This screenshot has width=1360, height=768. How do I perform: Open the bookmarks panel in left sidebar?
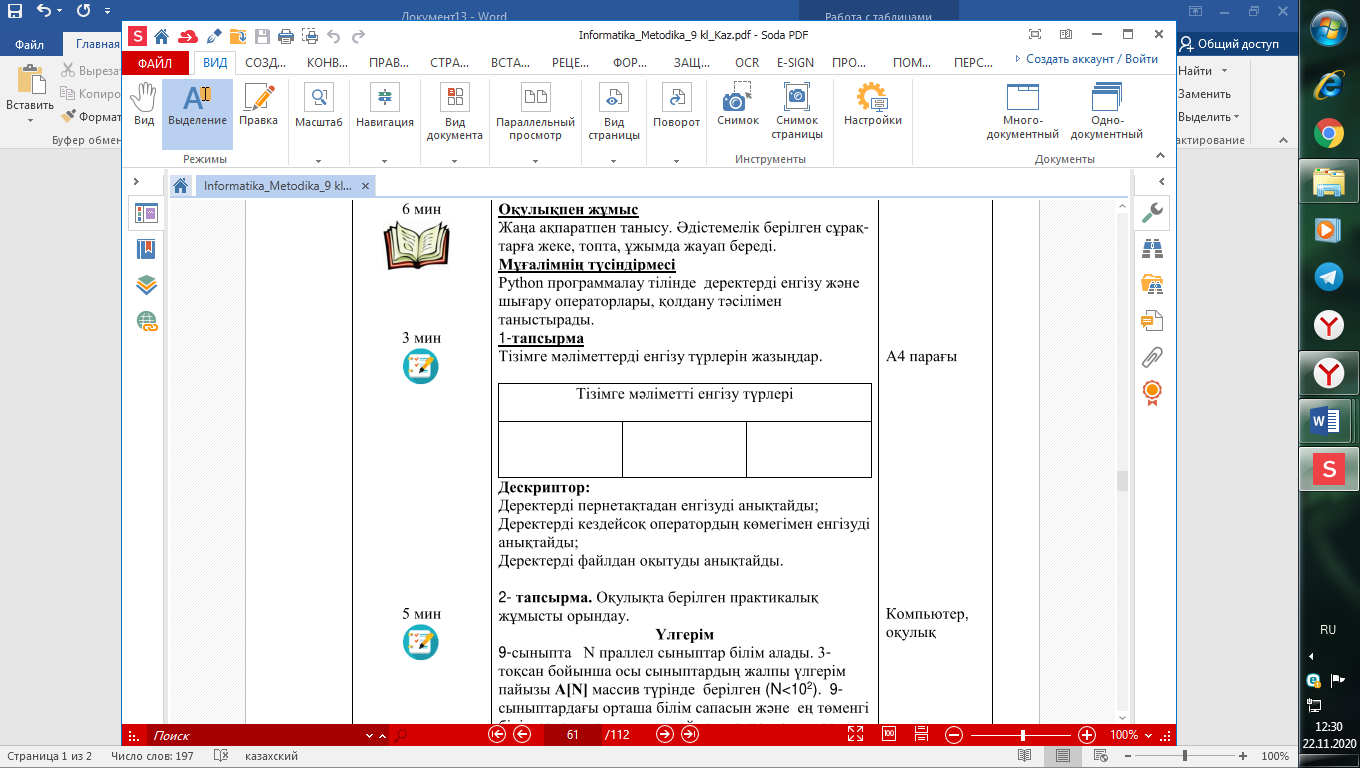tap(147, 249)
